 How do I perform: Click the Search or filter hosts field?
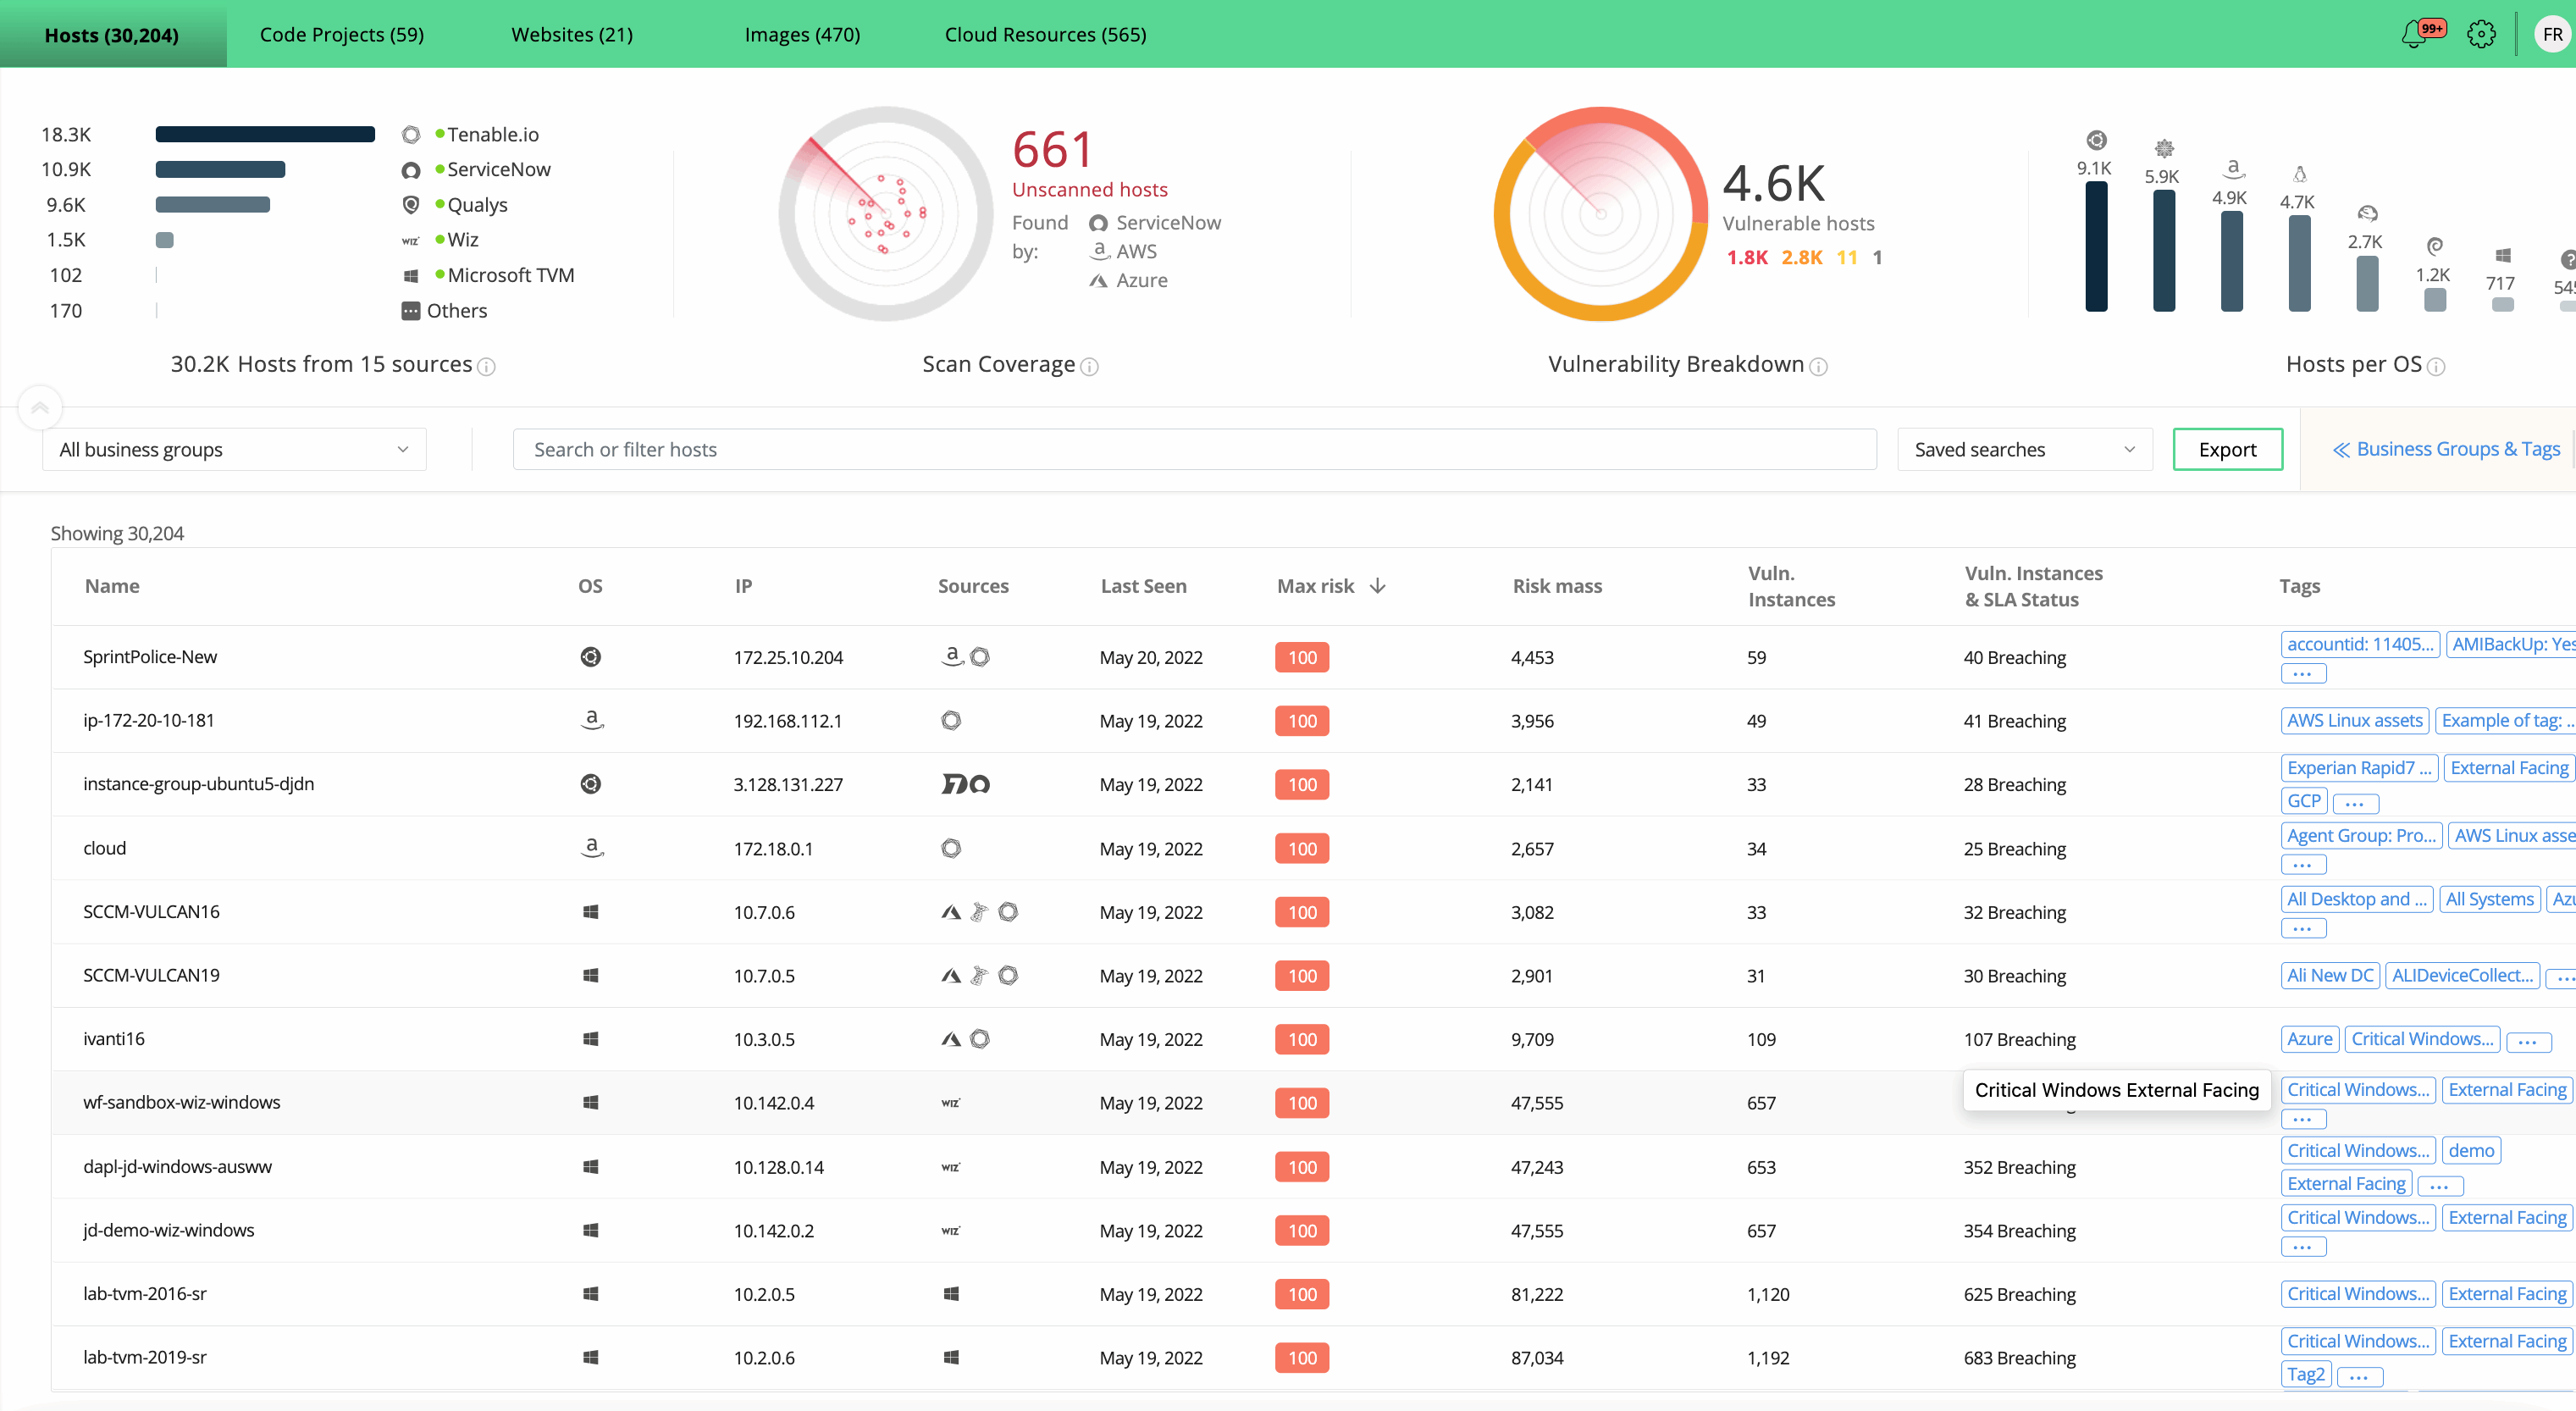point(1194,450)
